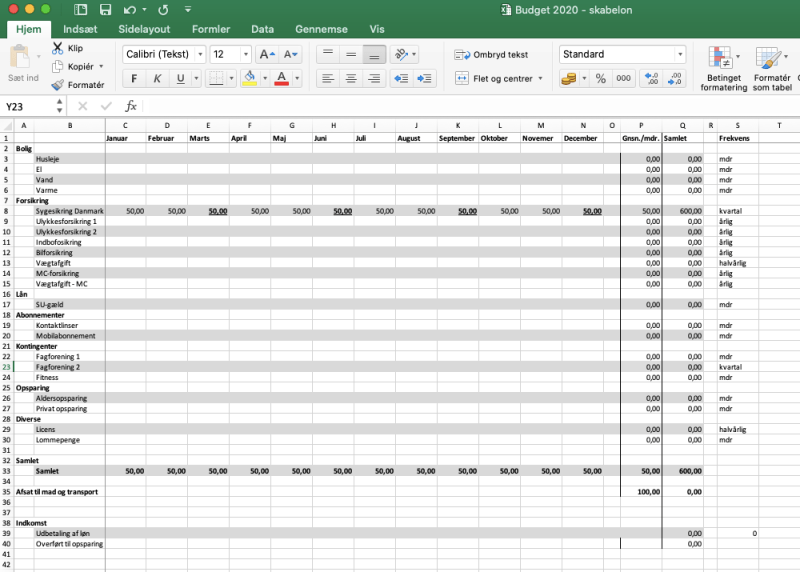Viewport: 800px width, 572px height.
Task: Open the Standard number format dropdown
Action: 623,54
